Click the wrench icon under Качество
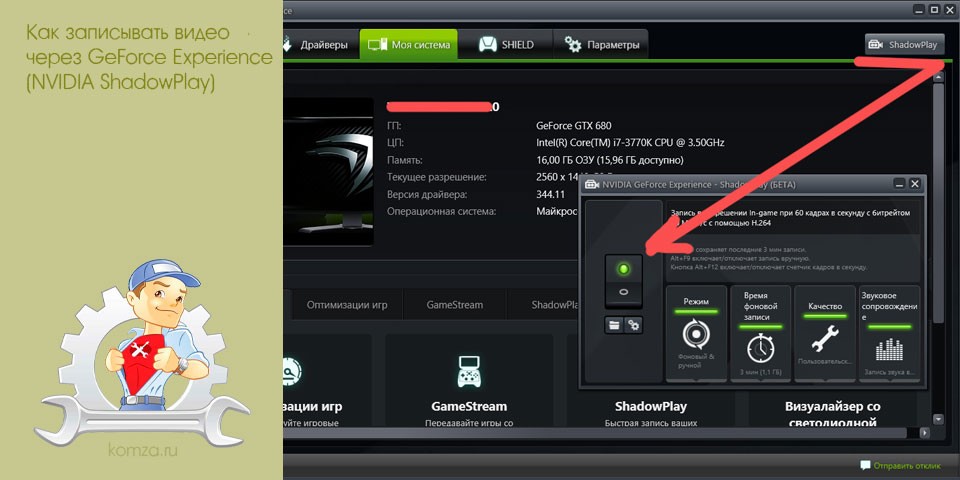 point(825,337)
